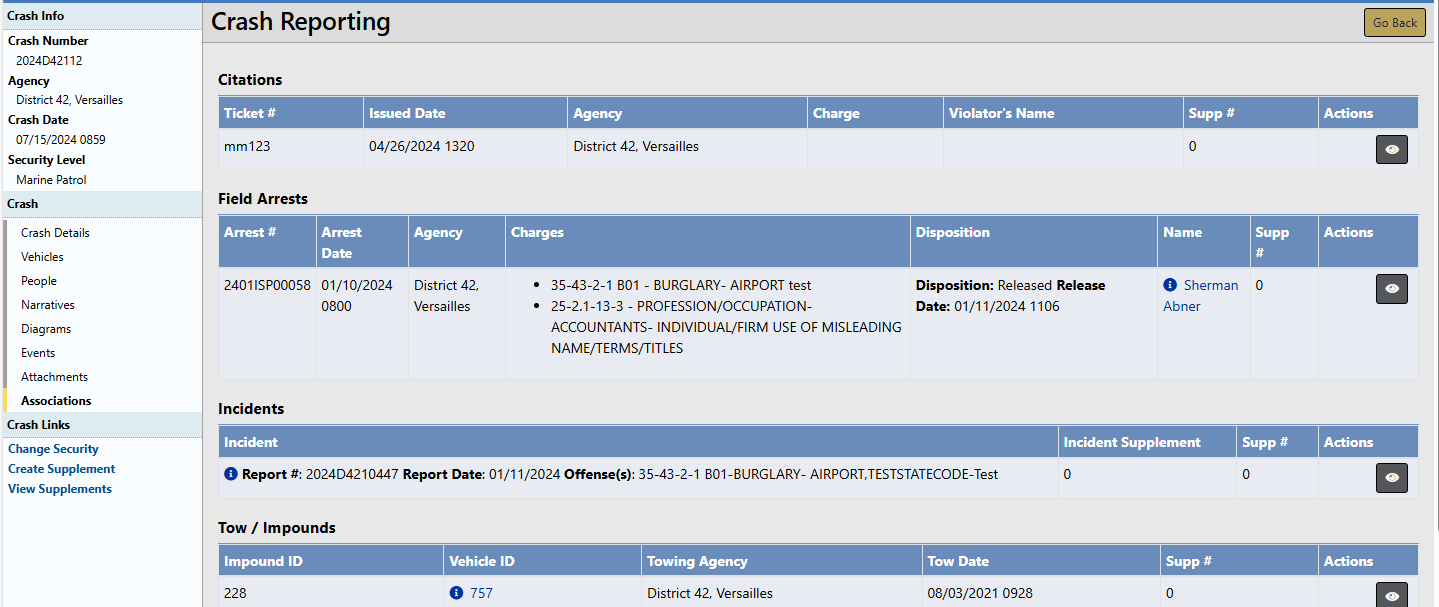This screenshot has height=607, width=1439.
Task: Click info icon beside Sherman Abner
Action: pos(1171,285)
